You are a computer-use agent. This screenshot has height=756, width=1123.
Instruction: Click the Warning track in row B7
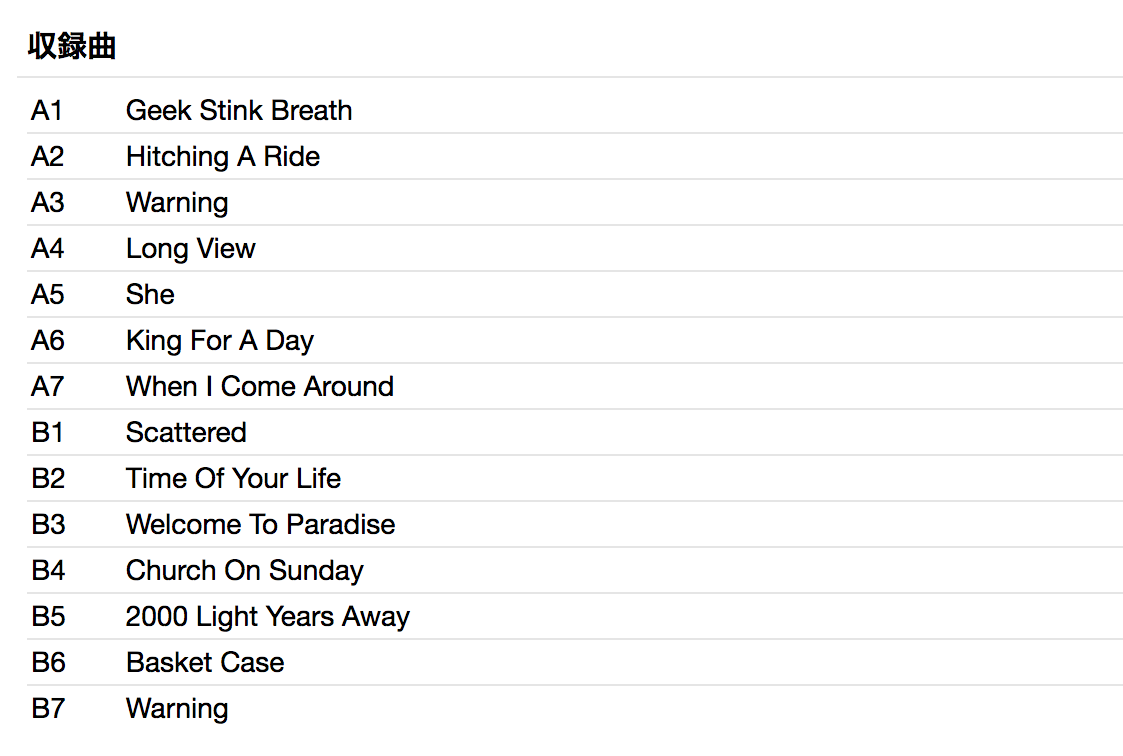click(177, 708)
